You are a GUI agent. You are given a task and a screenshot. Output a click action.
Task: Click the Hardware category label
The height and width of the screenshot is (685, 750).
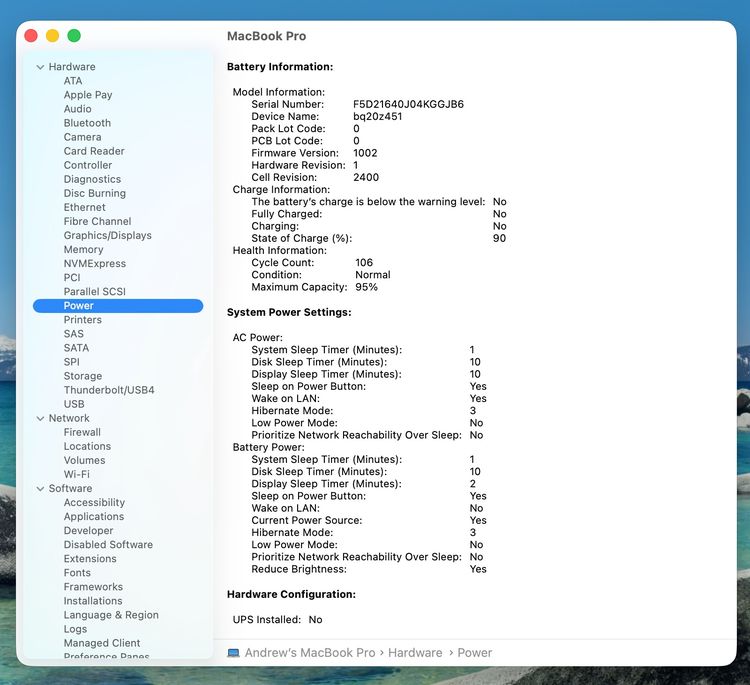(72, 67)
